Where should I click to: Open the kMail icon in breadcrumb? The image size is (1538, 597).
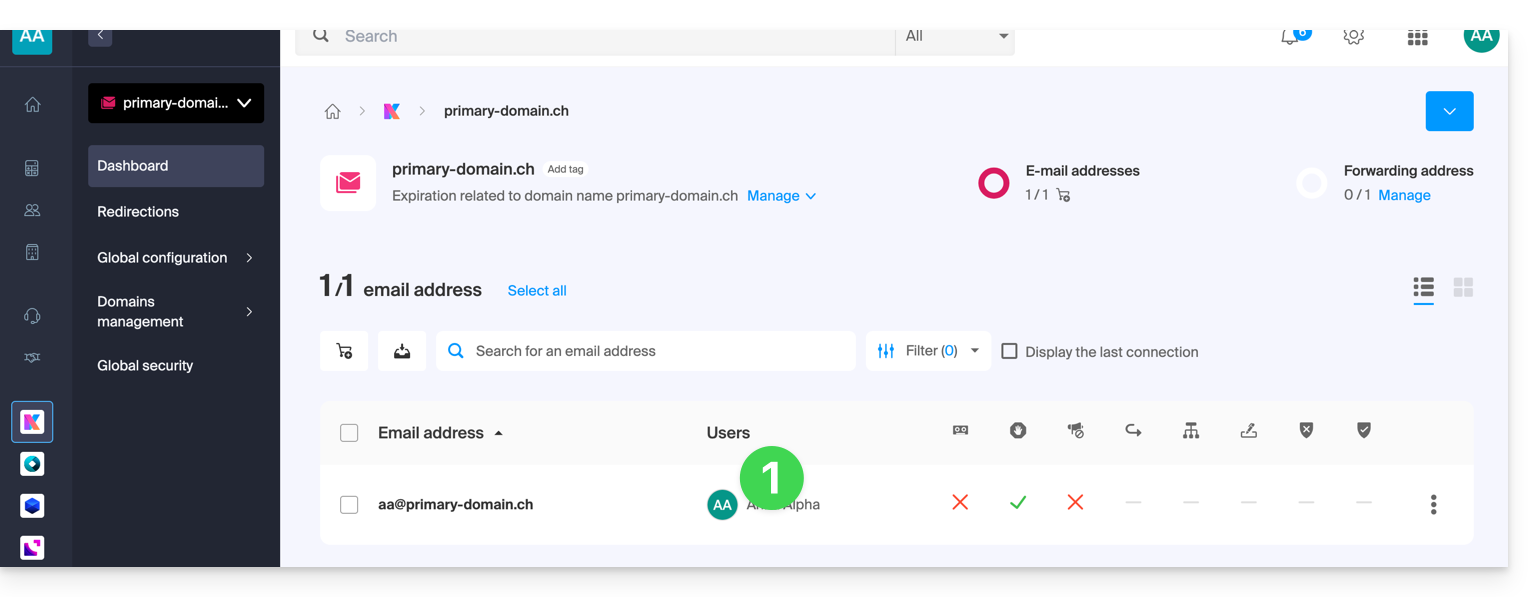click(392, 111)
